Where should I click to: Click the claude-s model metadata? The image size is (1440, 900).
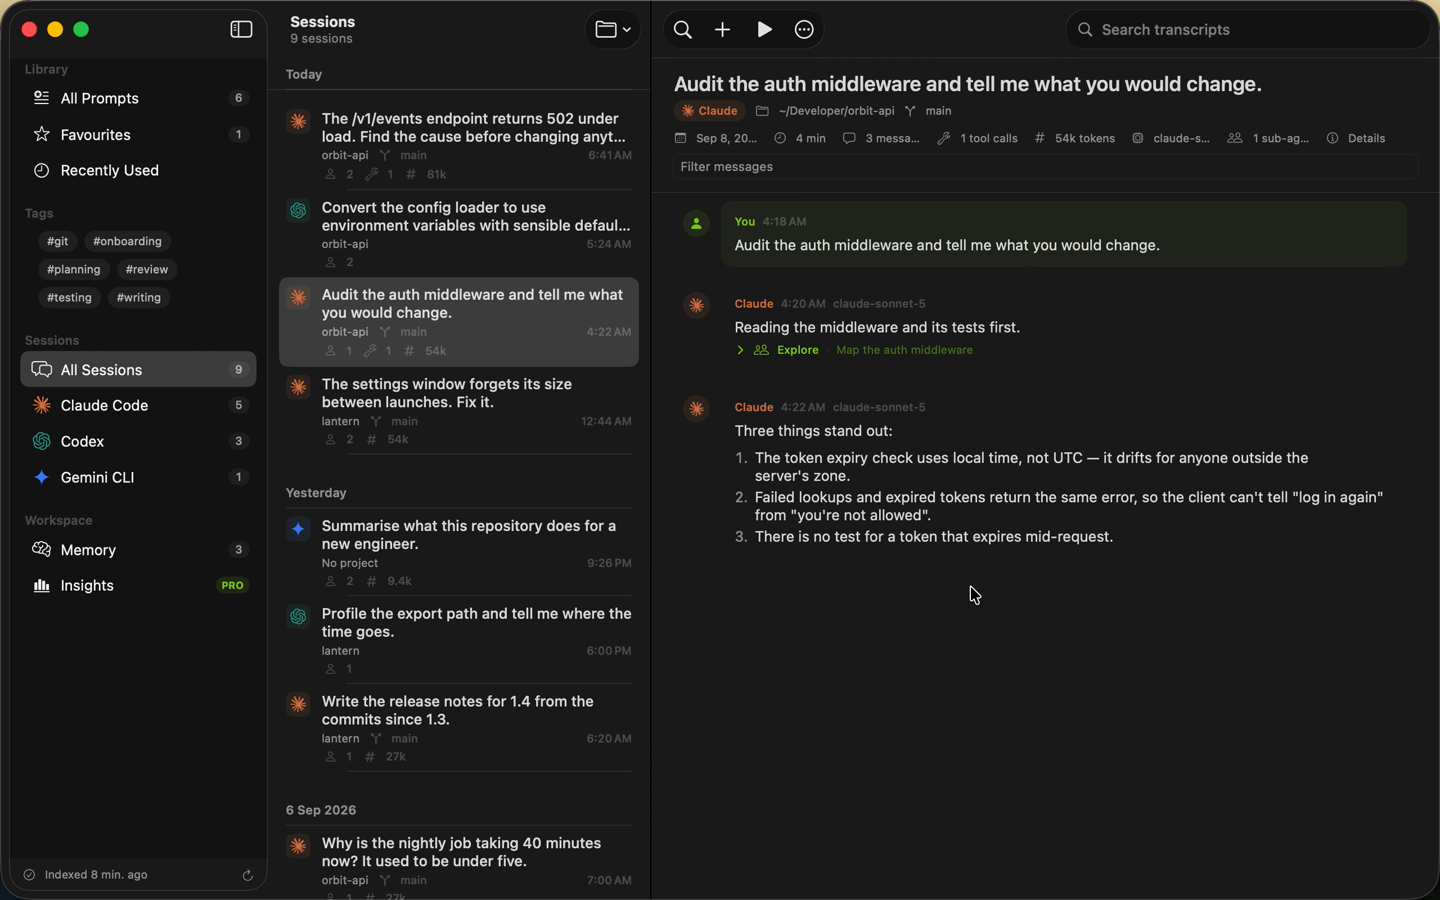coord(1171,138)
